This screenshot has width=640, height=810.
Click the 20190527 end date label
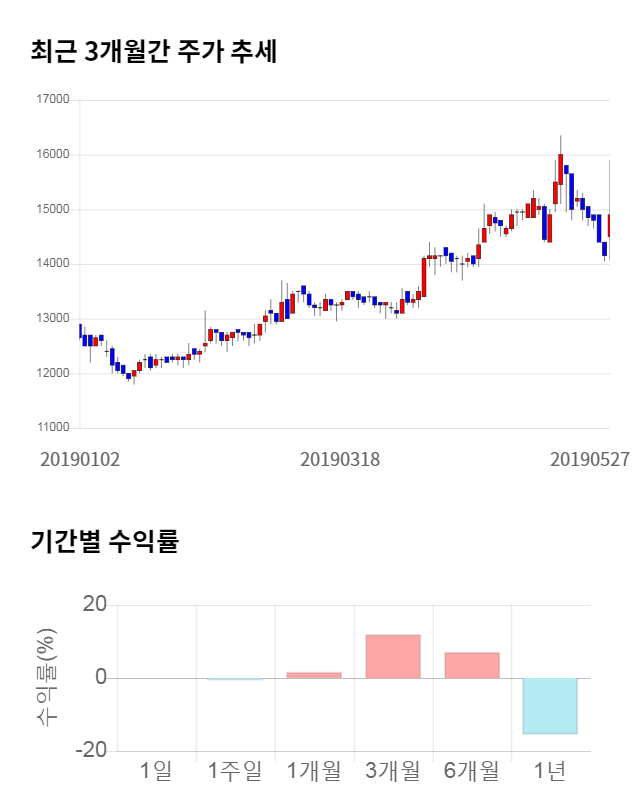pos(590,459)
